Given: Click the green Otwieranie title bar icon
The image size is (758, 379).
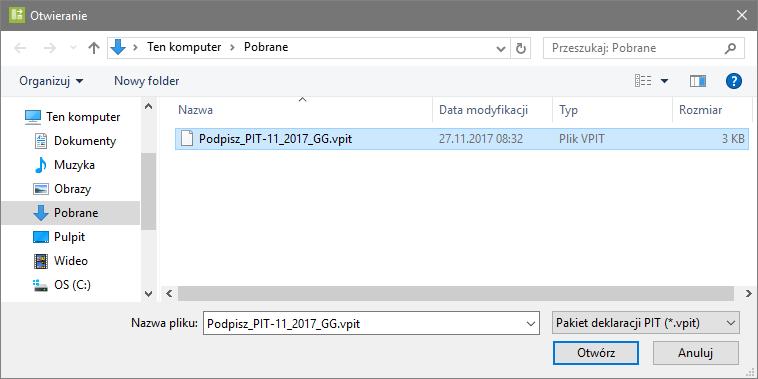Looking at the screenshot, I should point(16,15).
